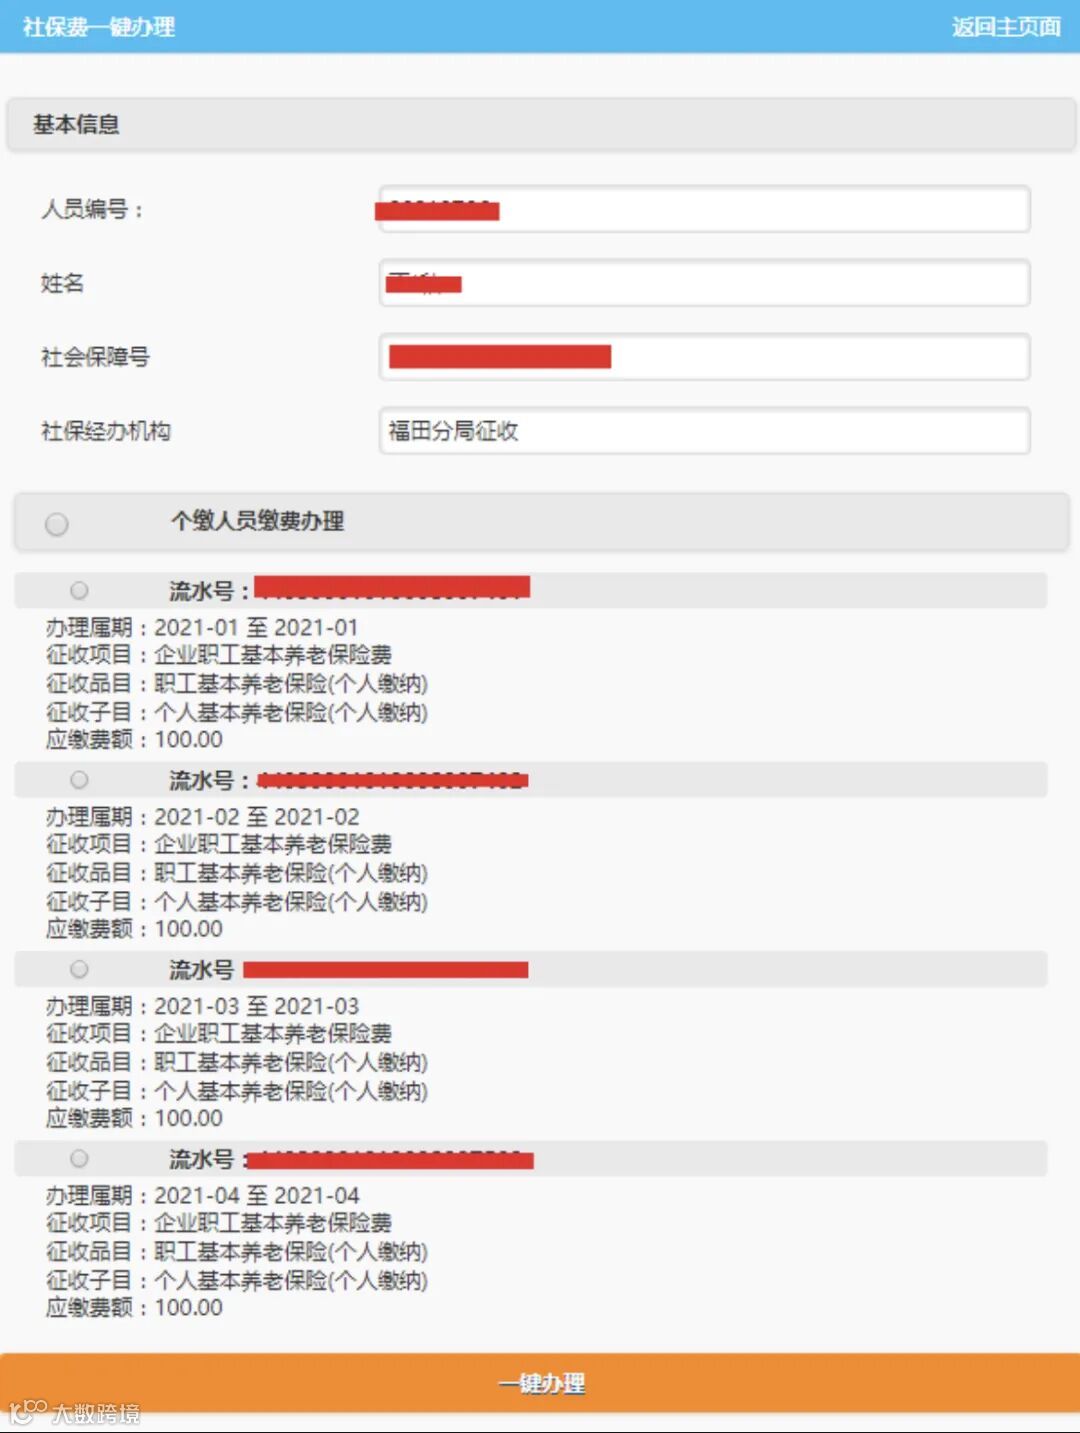Click the 个缴人员缴费办理 section header label
This screenshot has height=1433, width=1080.
pyautogui.click(x=257, y=521)
